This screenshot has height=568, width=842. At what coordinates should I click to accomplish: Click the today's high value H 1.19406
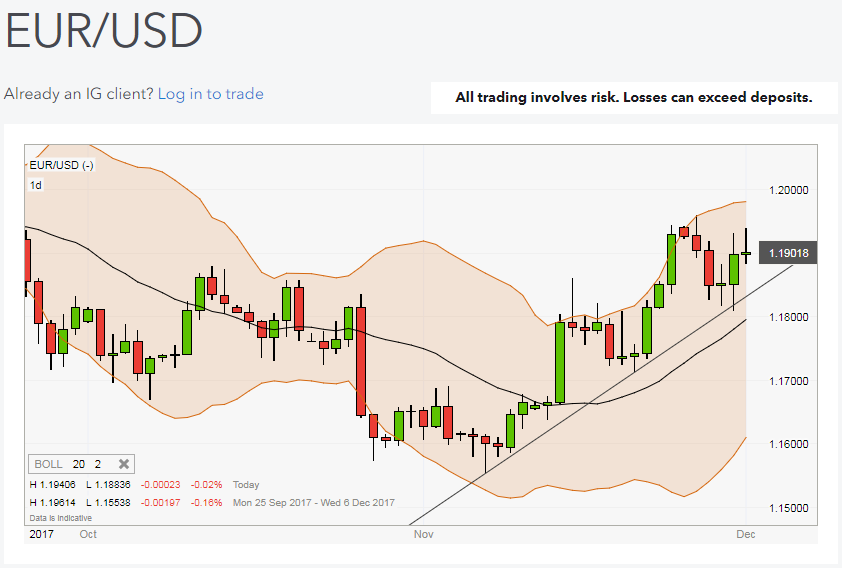pyautogui.click(x=53, y=485)
